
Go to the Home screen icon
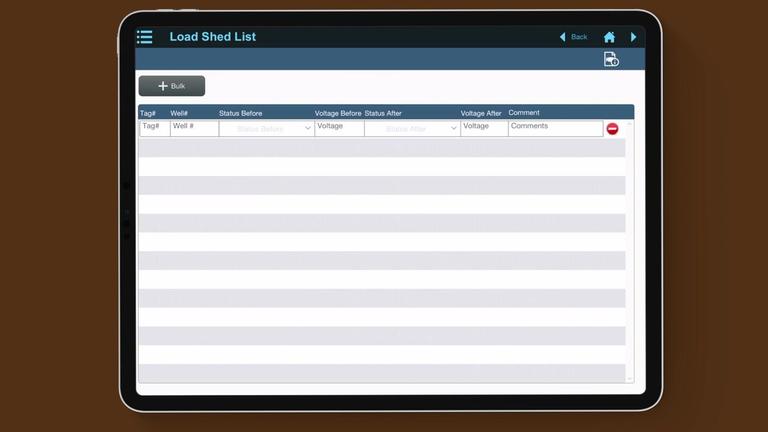point(609,37)
